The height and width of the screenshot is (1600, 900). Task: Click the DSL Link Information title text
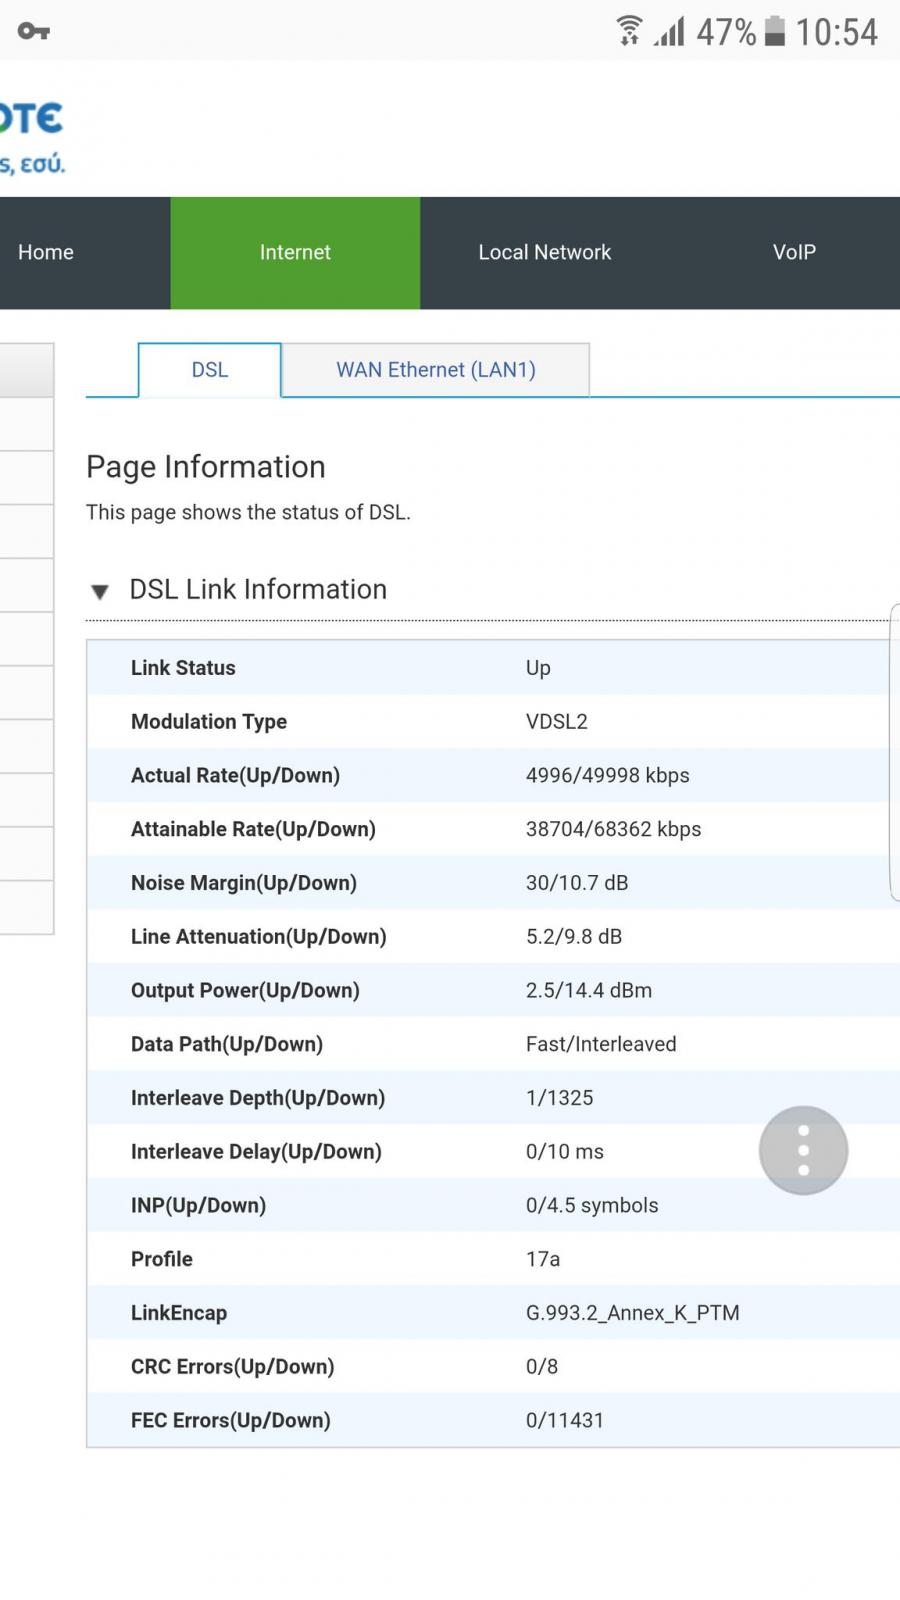coord(258,589)
